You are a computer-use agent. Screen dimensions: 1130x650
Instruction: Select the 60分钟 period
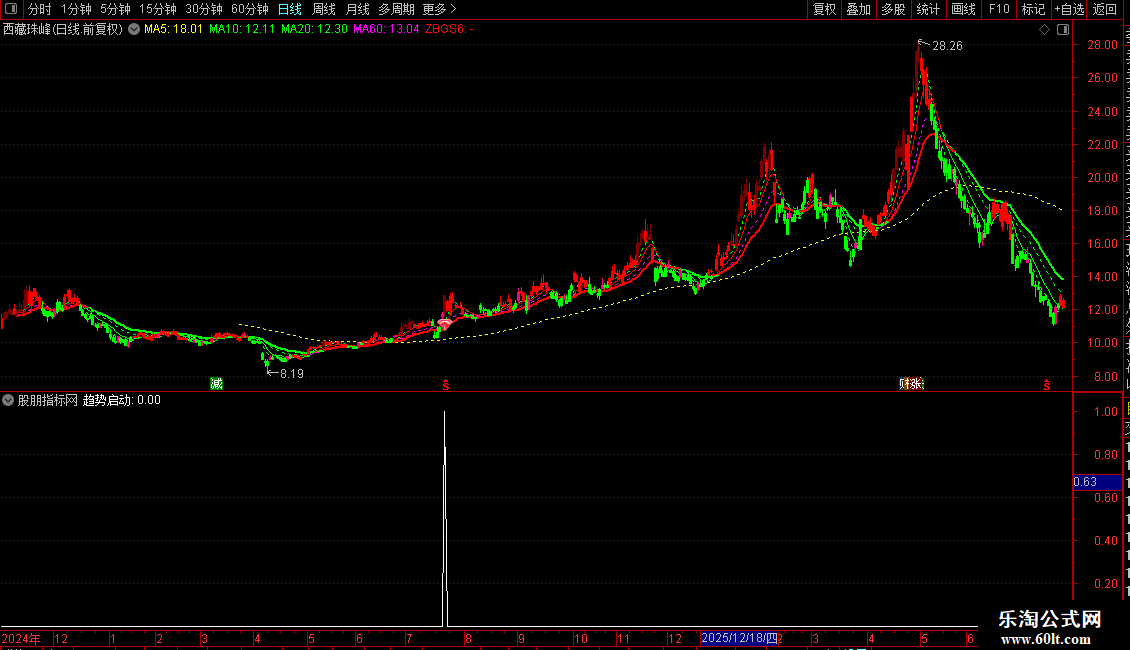249,9
